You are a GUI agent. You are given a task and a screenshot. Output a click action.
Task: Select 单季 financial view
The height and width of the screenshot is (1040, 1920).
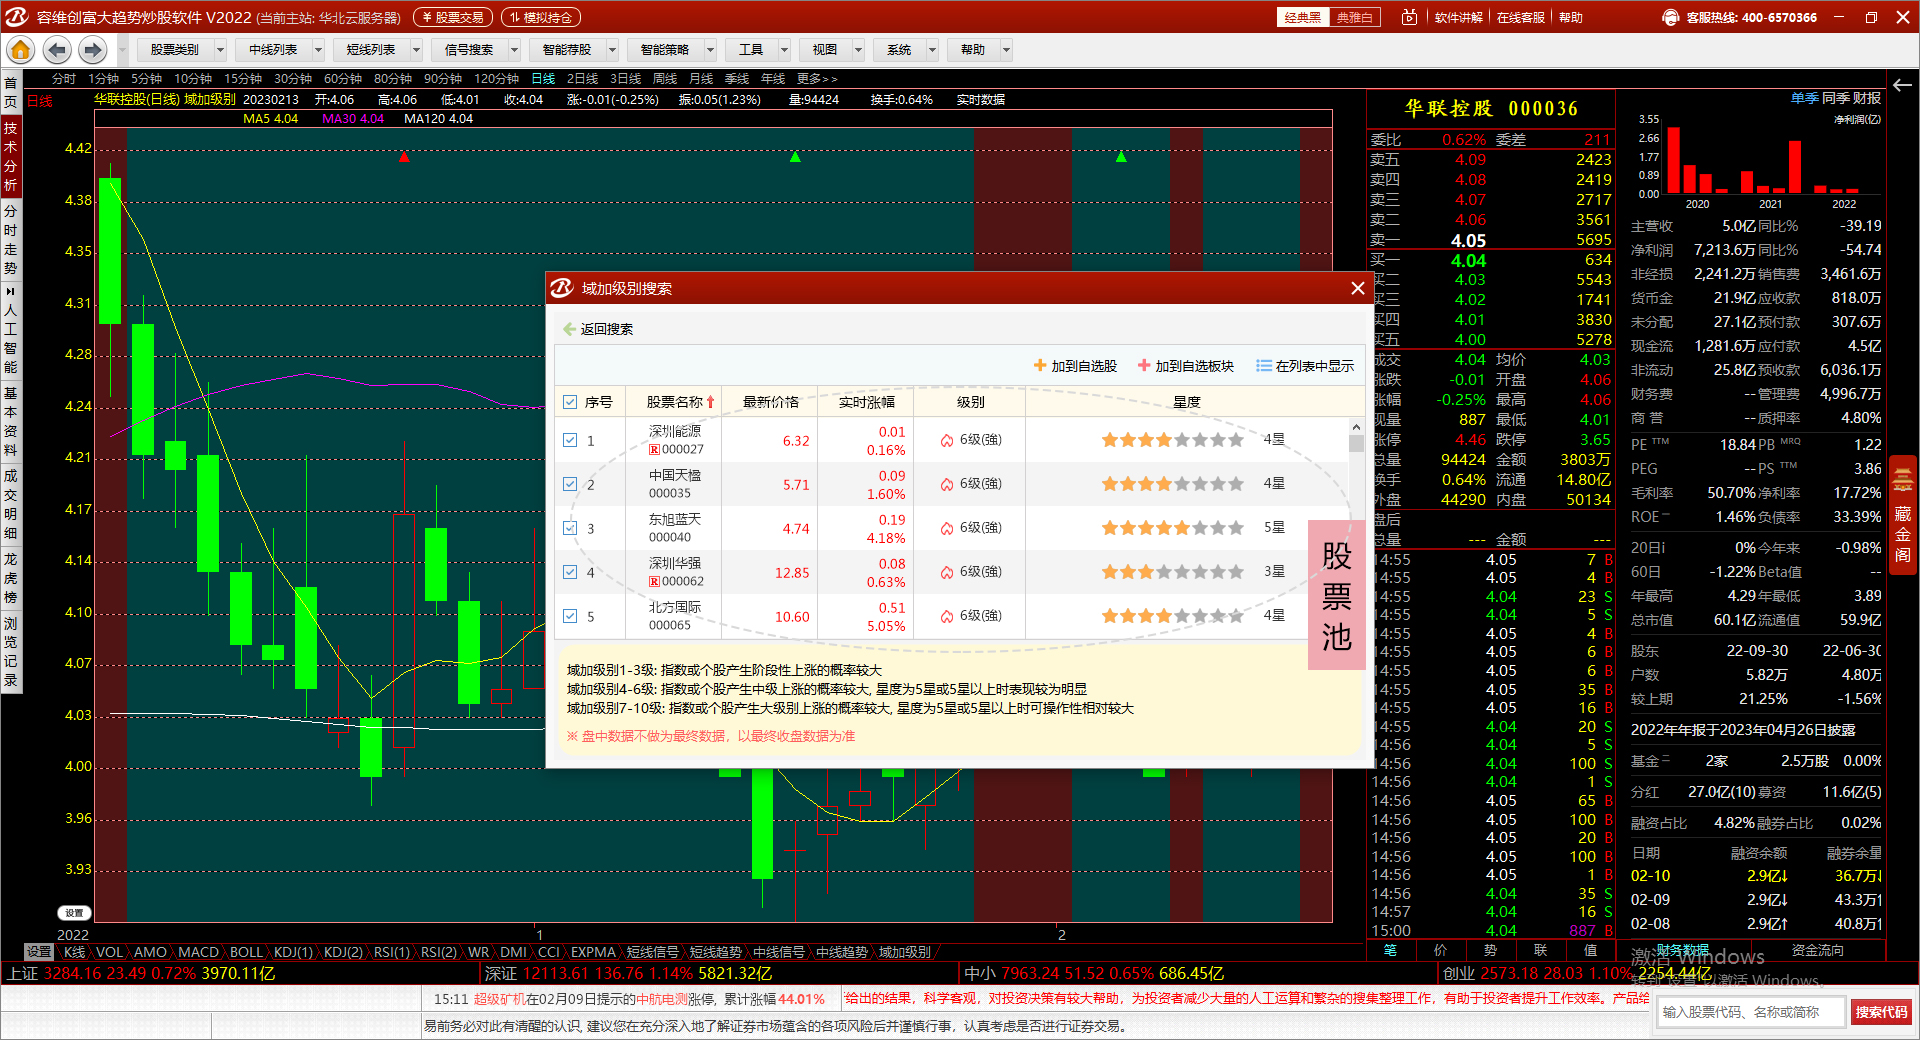coord(1804,98)
